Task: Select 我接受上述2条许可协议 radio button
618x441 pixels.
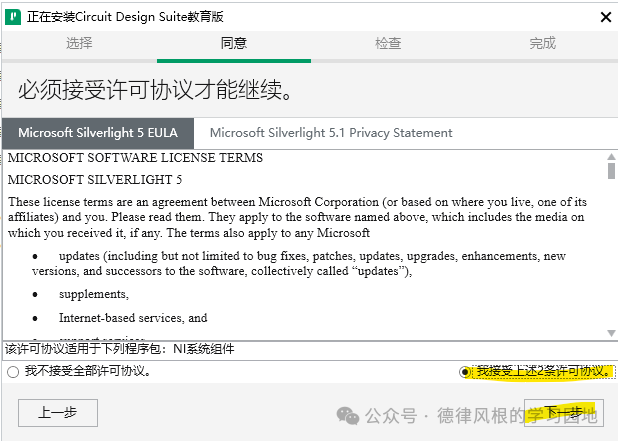Action: tap(465, 372)
